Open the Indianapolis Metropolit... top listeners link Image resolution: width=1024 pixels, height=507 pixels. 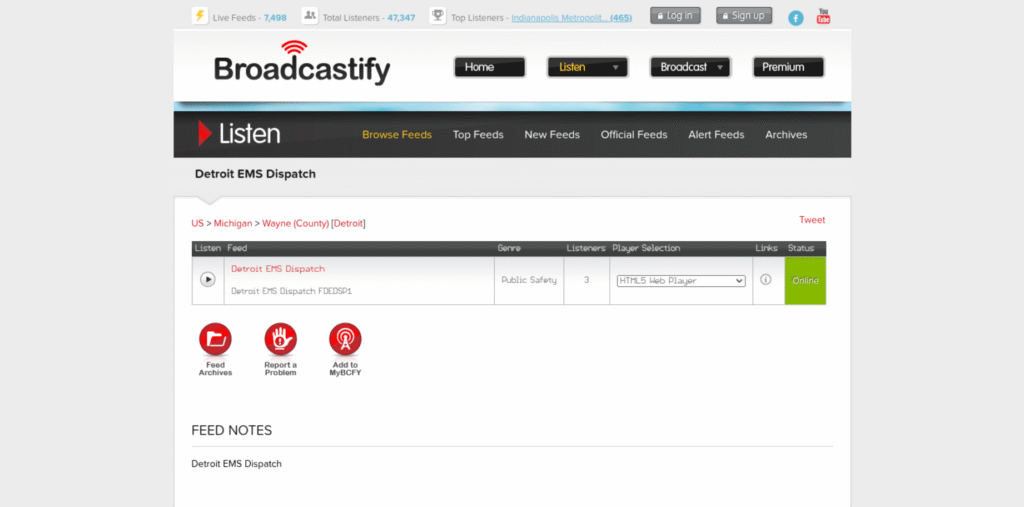tap(571, 18)
